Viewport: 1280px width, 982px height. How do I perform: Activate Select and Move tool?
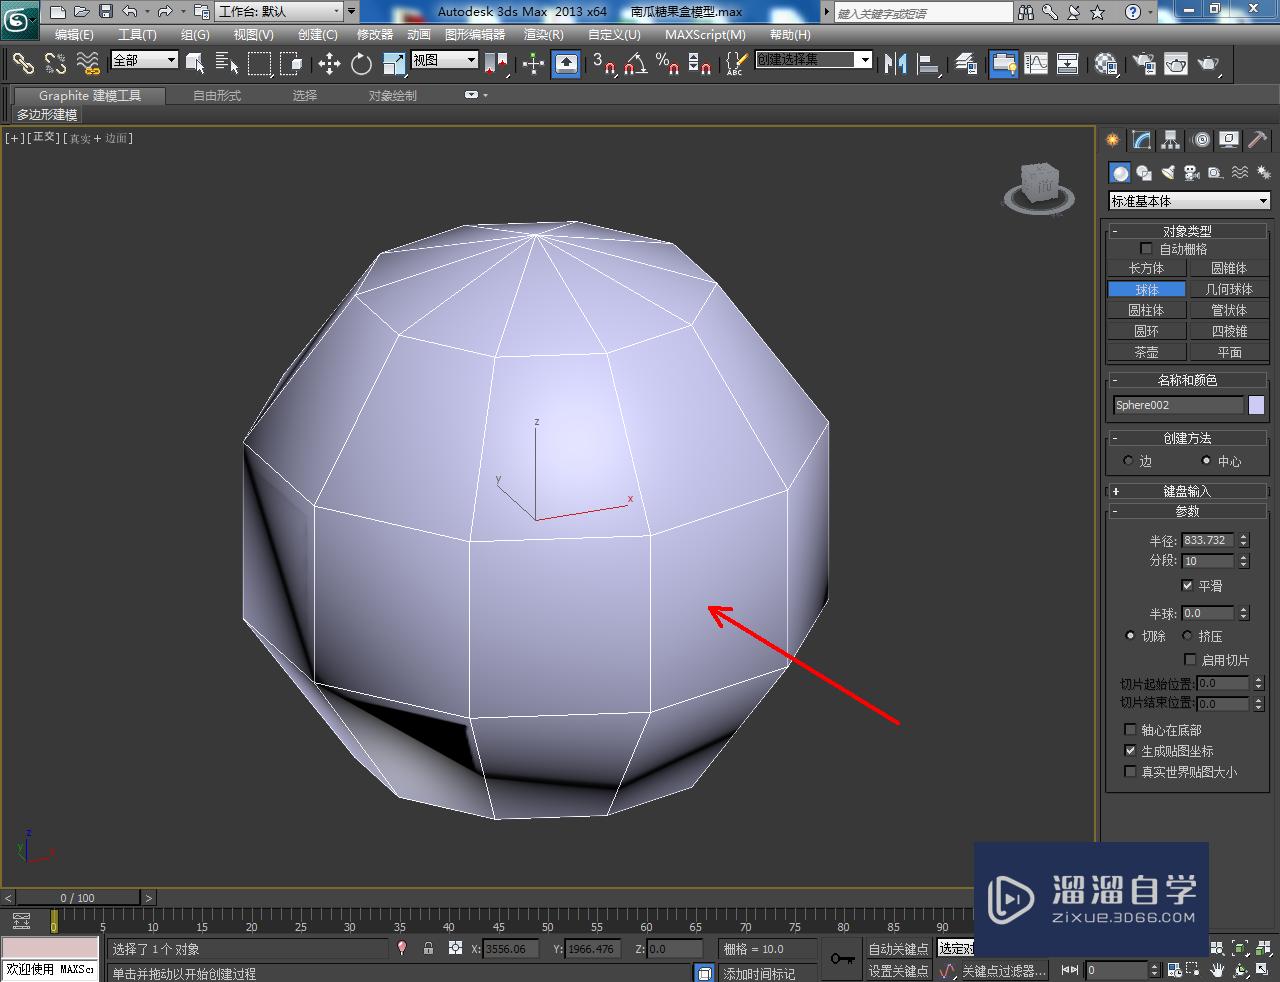tap(329, 64)
